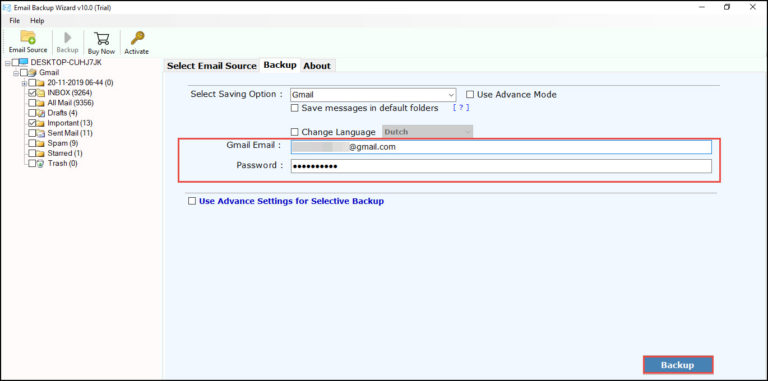Image resolution: width=768 pixels, height=381 pixels.
Task: Click the Backup toolbar icon
Action: point(68,38)
